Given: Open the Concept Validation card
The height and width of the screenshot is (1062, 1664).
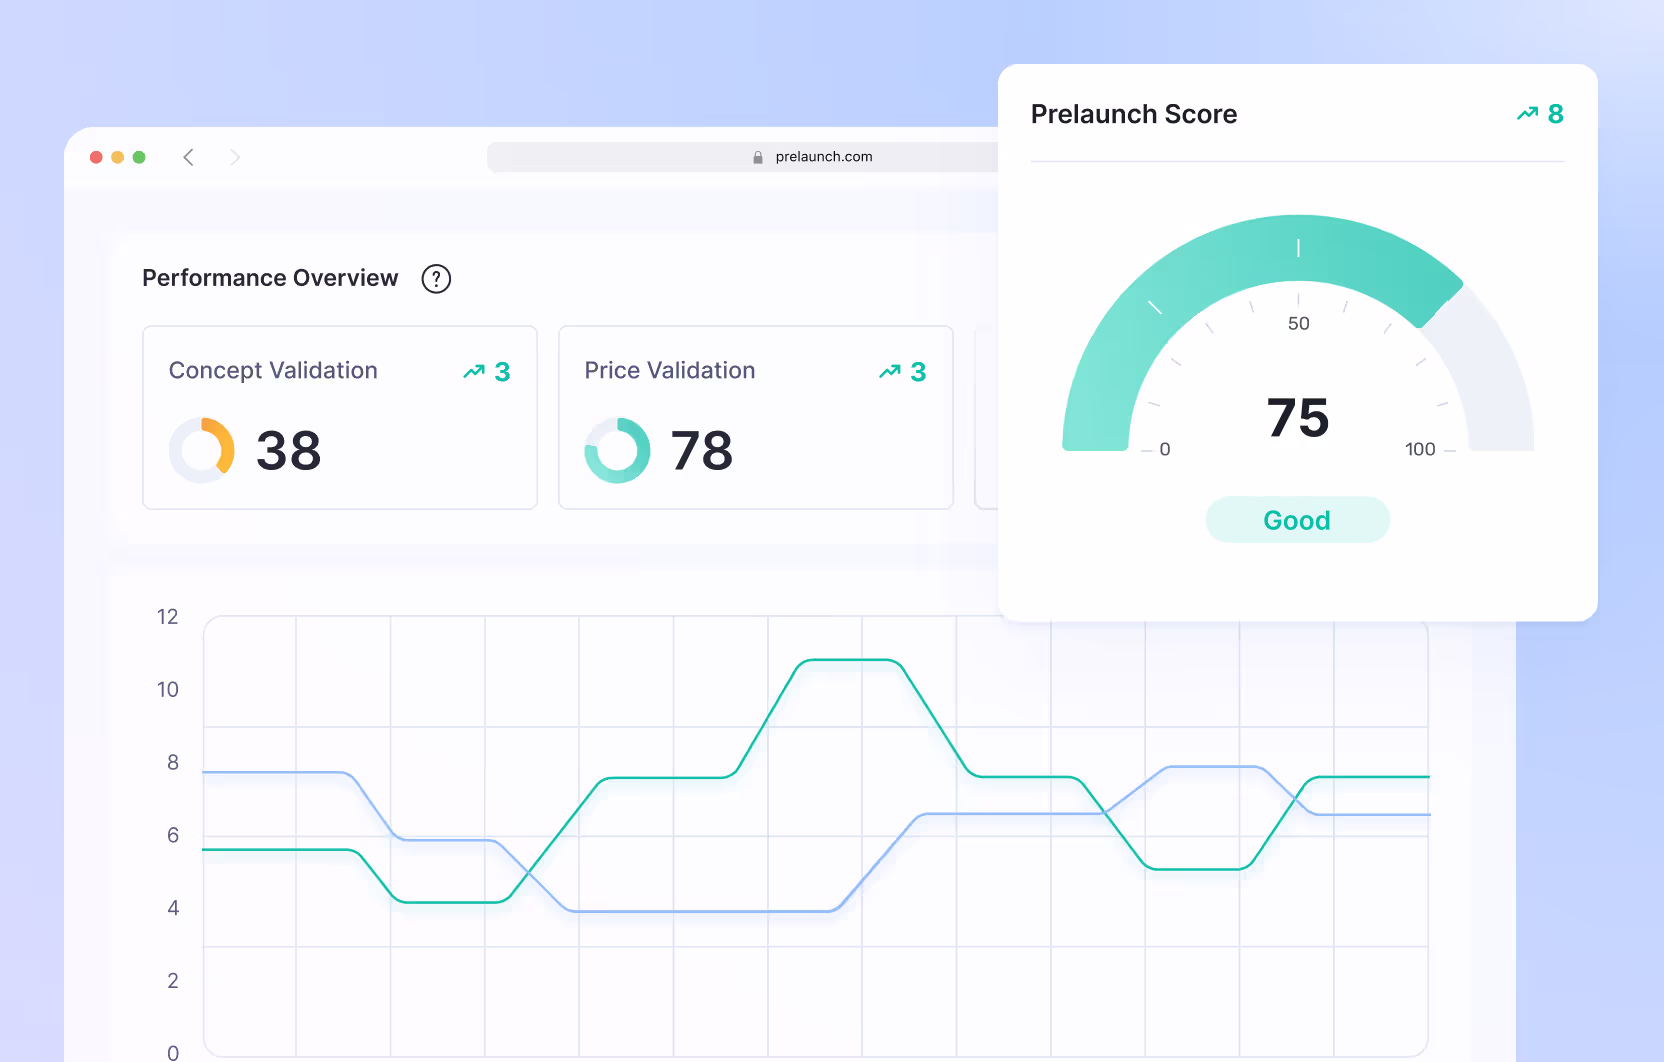Looking at the screenshot, I should click(x=340, y=417).
